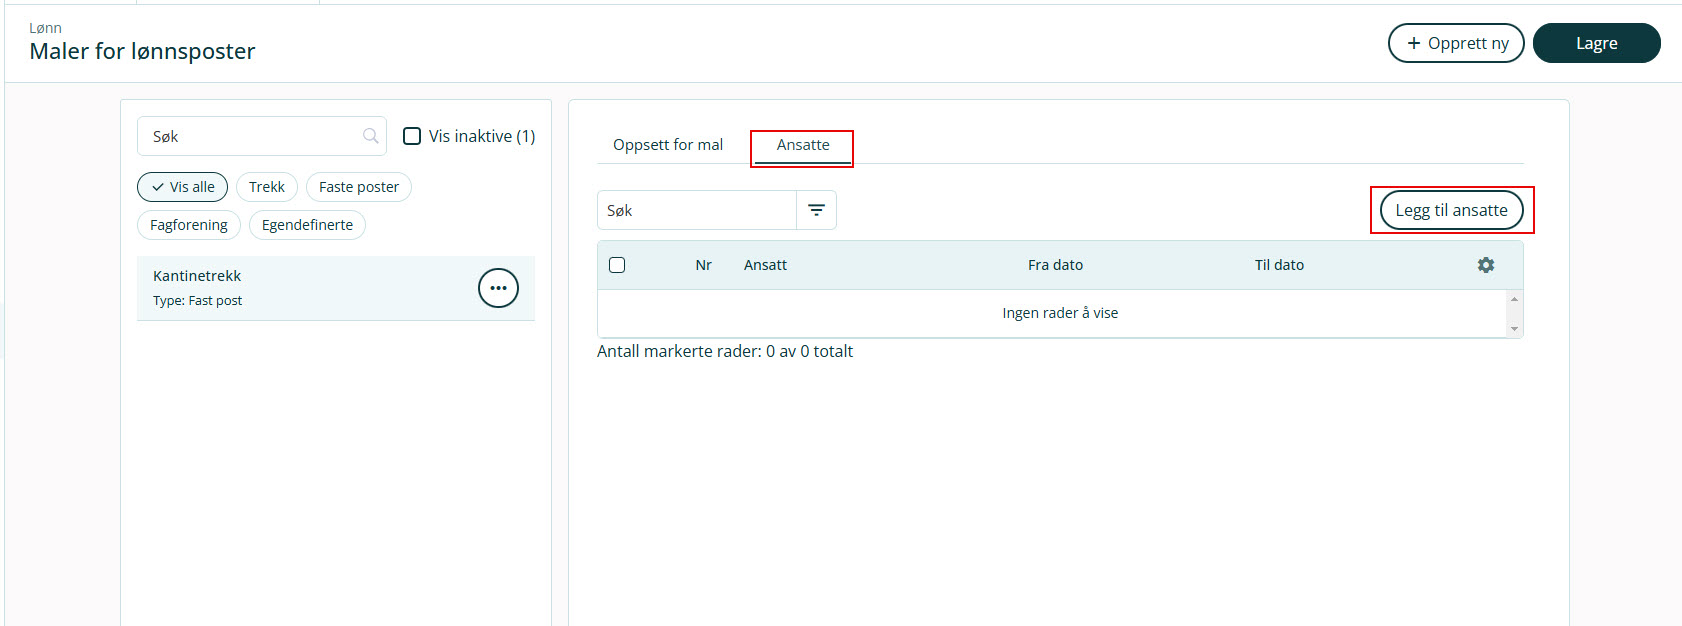The height and width of the screenshot is (626, 1682).
Task: Enable the Vis inaktive checkbox
Action: 412,136
